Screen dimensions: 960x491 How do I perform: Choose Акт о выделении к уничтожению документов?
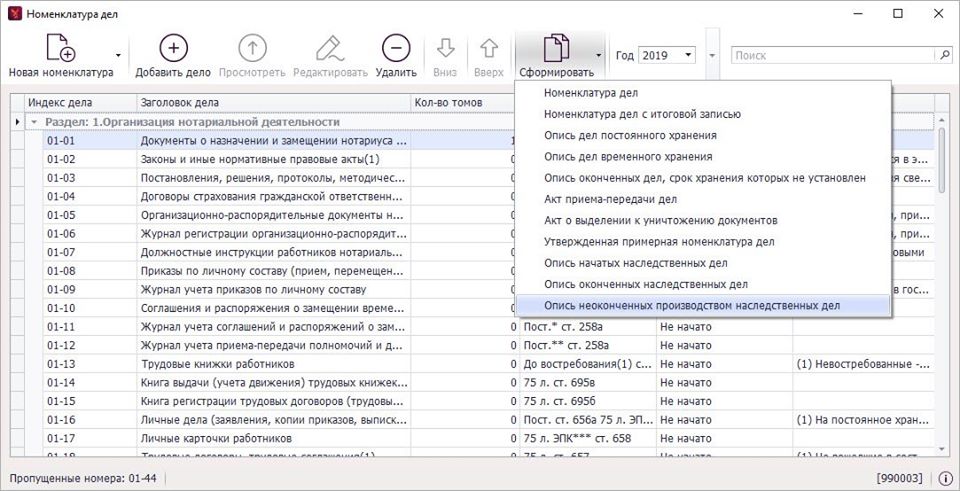pyautogui.click(x=703, y=220)
